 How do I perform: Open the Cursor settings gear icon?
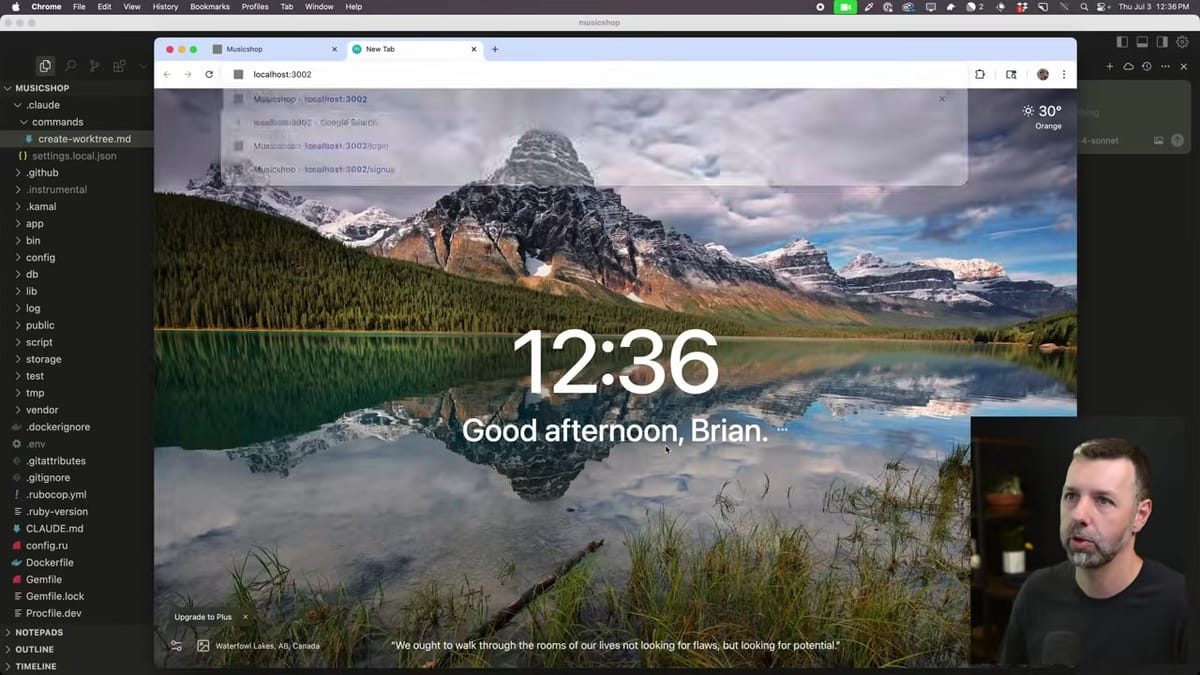1181,42
